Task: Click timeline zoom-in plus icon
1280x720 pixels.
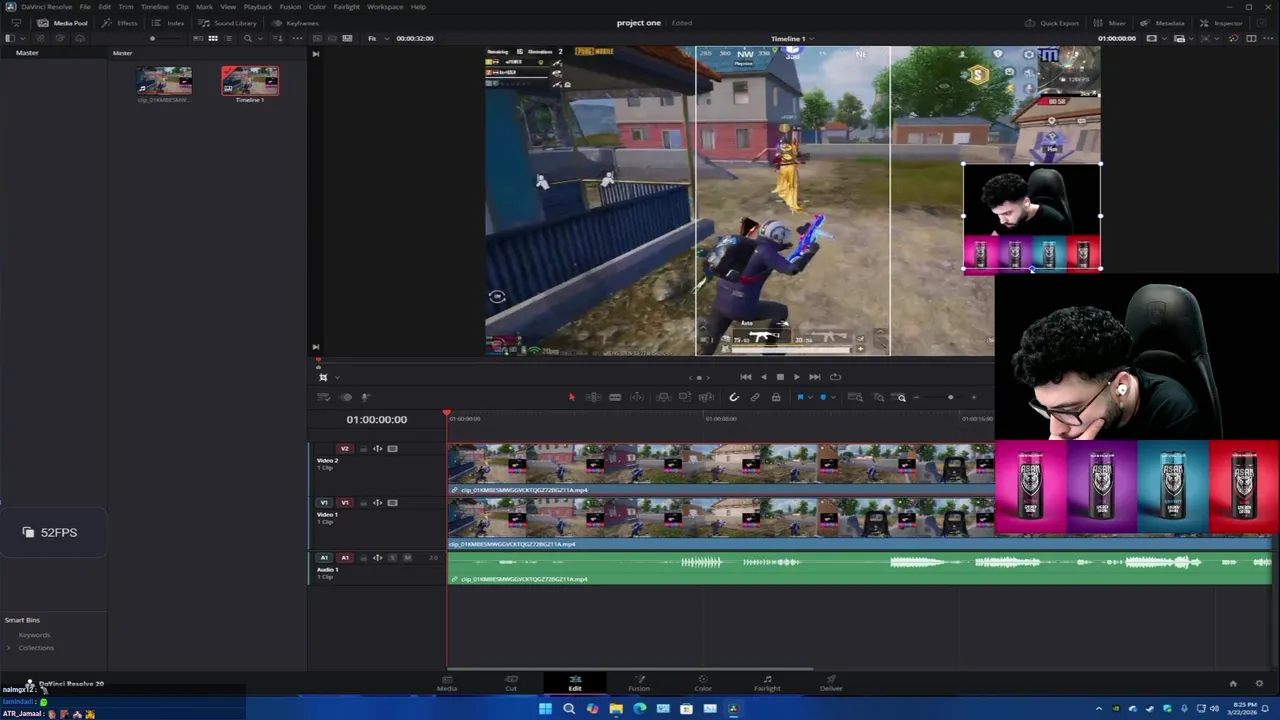Action: [973, 397]
